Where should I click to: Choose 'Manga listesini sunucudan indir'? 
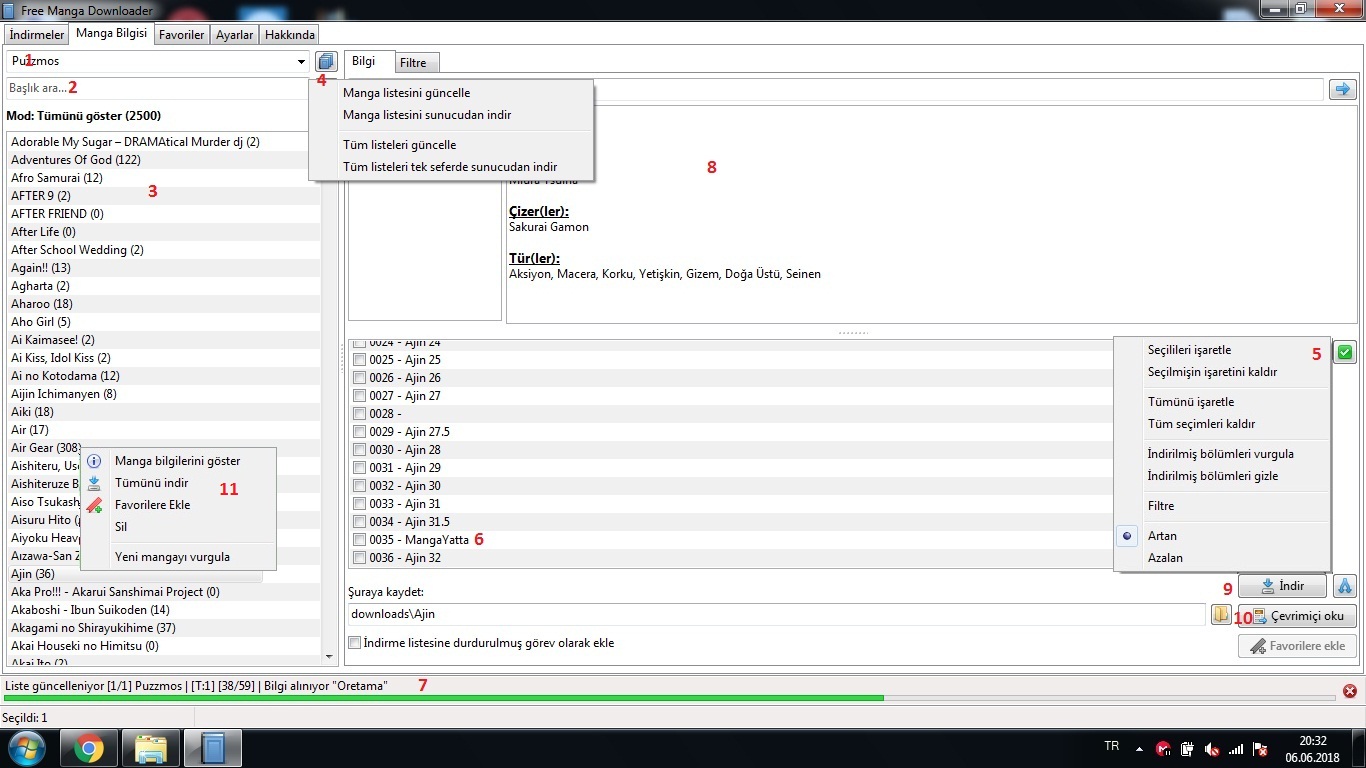pyautogui.click(x=451, y=115)
